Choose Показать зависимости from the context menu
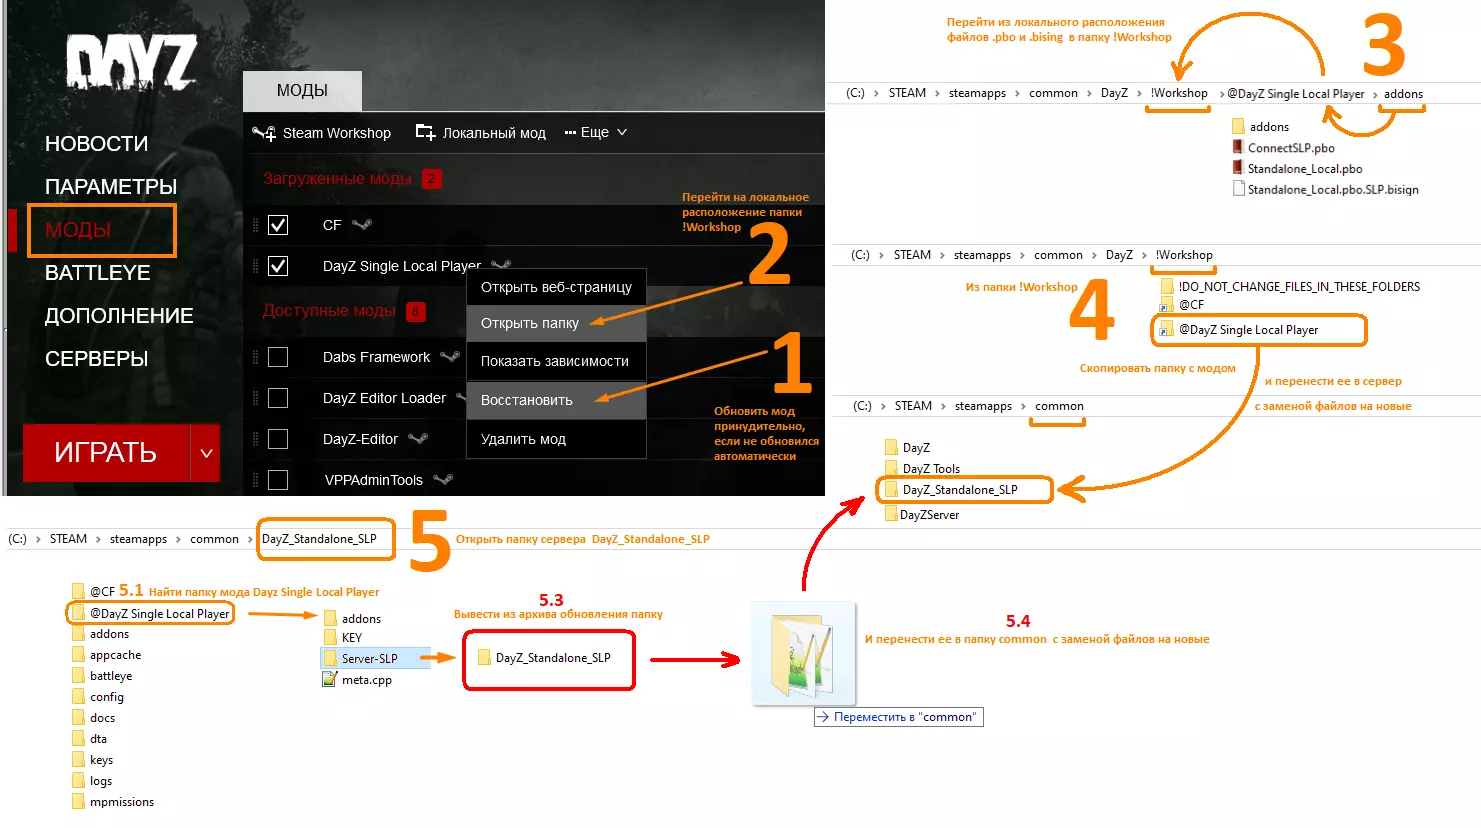The width and height of the screenshot is (1481, 828). [x=556, y=361]
